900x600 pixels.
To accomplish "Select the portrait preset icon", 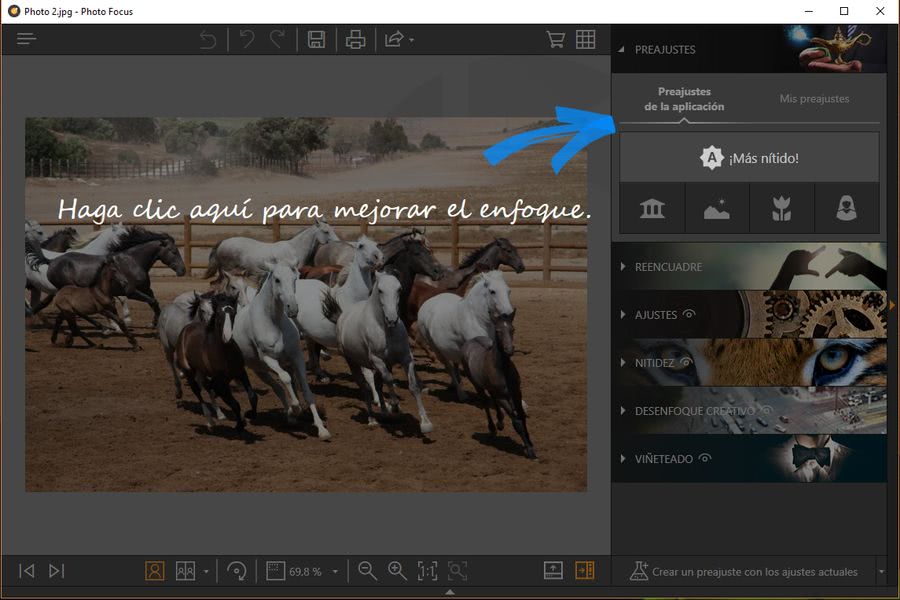I will [x=847, y=208].
